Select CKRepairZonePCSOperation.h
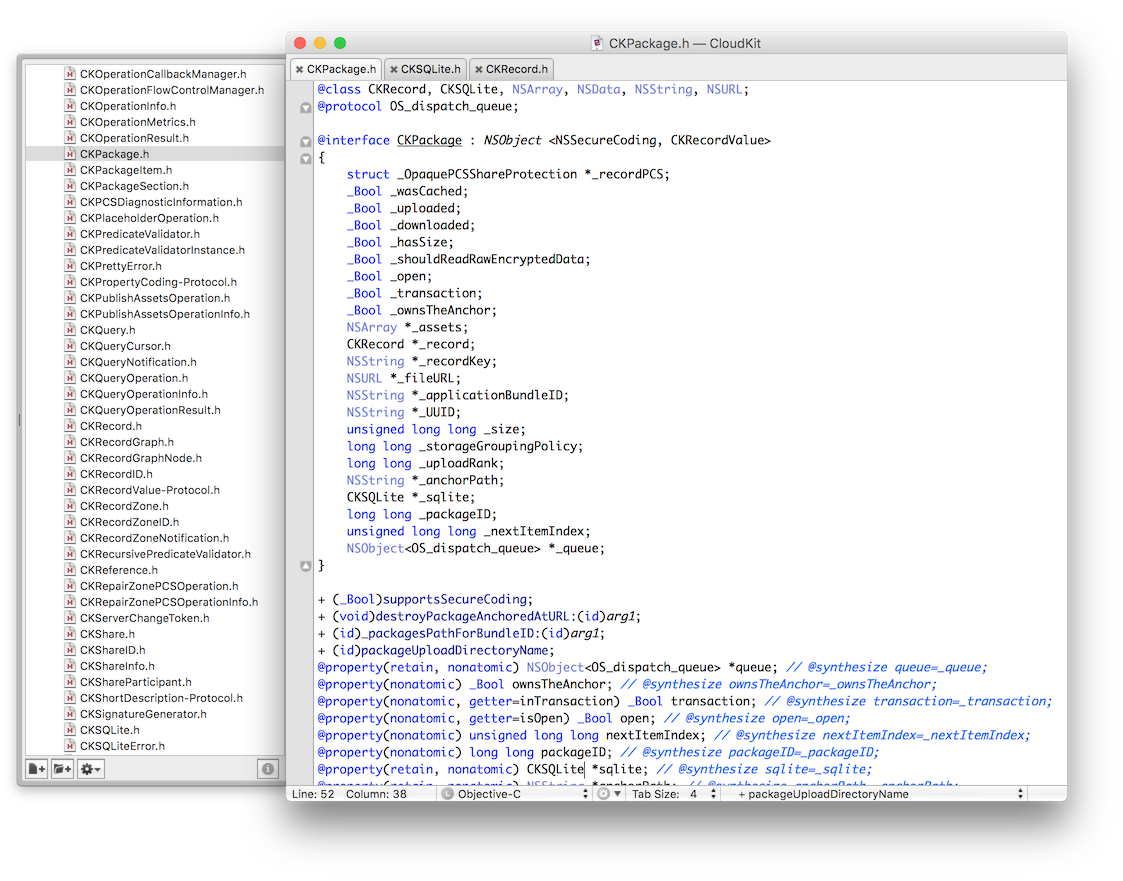 point(159,586)
